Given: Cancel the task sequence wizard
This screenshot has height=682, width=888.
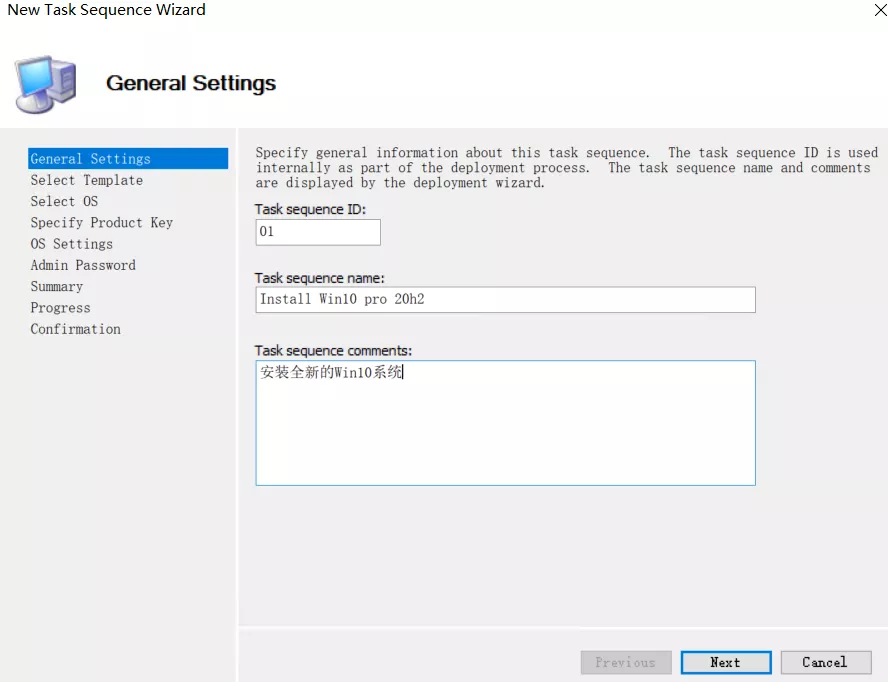Looking at the screenshot, I should (x=824, y=662).
